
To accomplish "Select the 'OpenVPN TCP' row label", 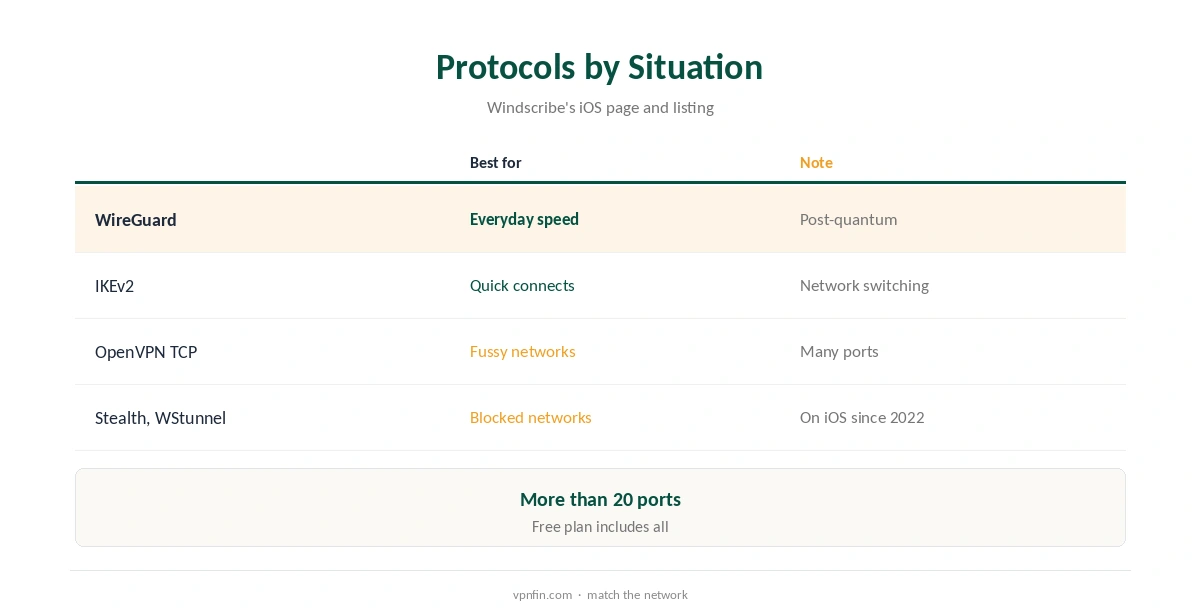I will pyautogui.click(x=146, y=352).
